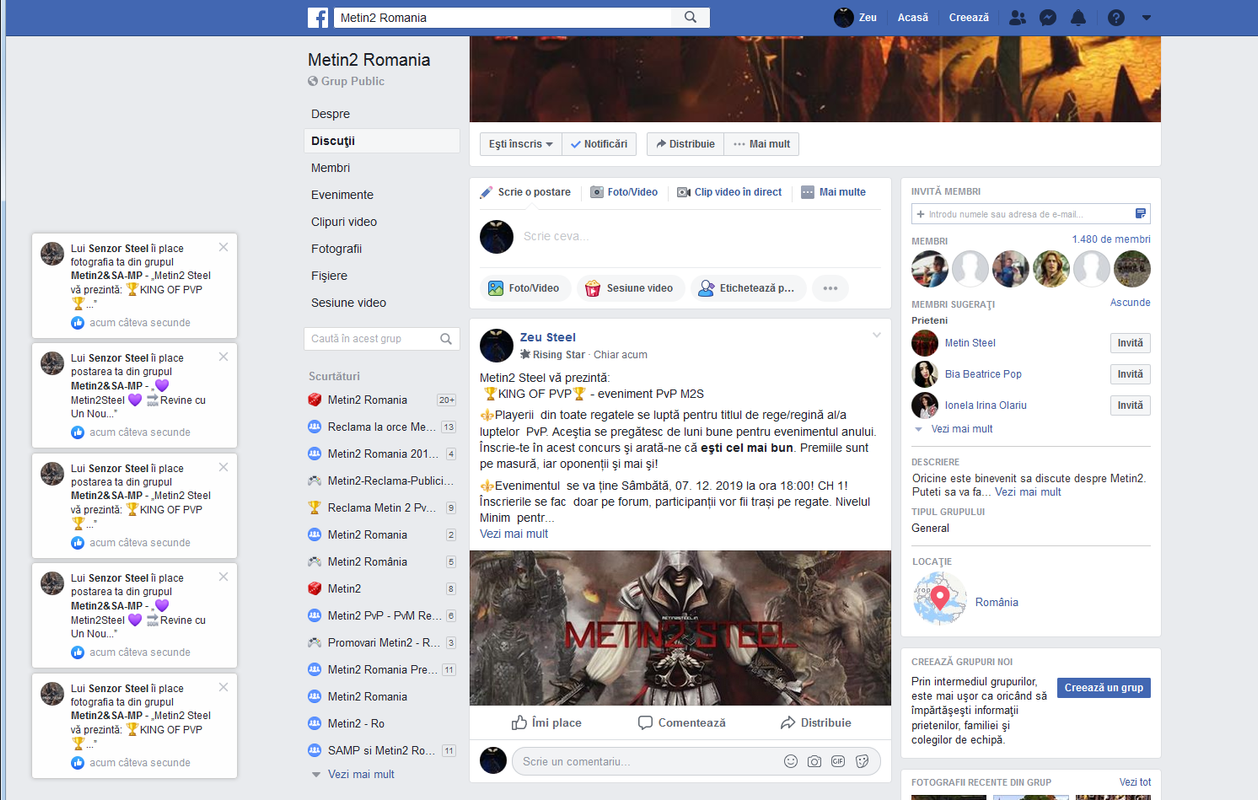Expand the description Vezi mai mult link
Image resolution: width=1258 pixels, height=800 pixels.
pos(1028,492)
